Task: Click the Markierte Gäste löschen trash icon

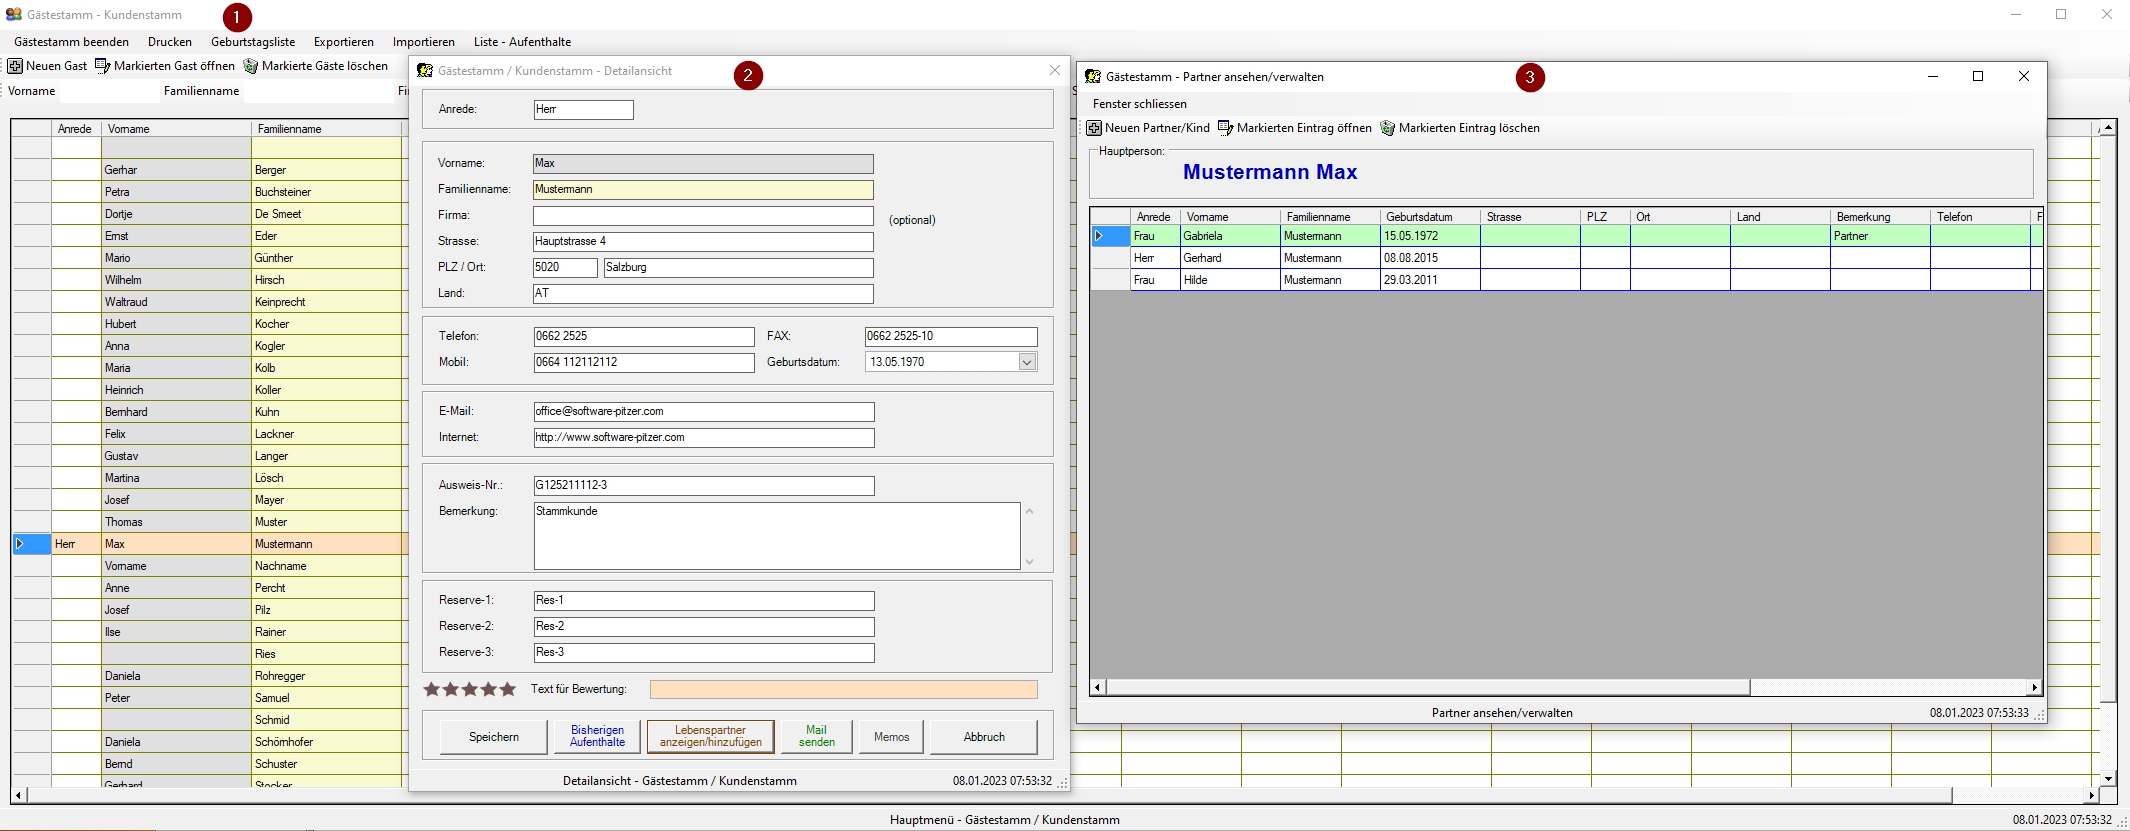Action: [251, 66]
